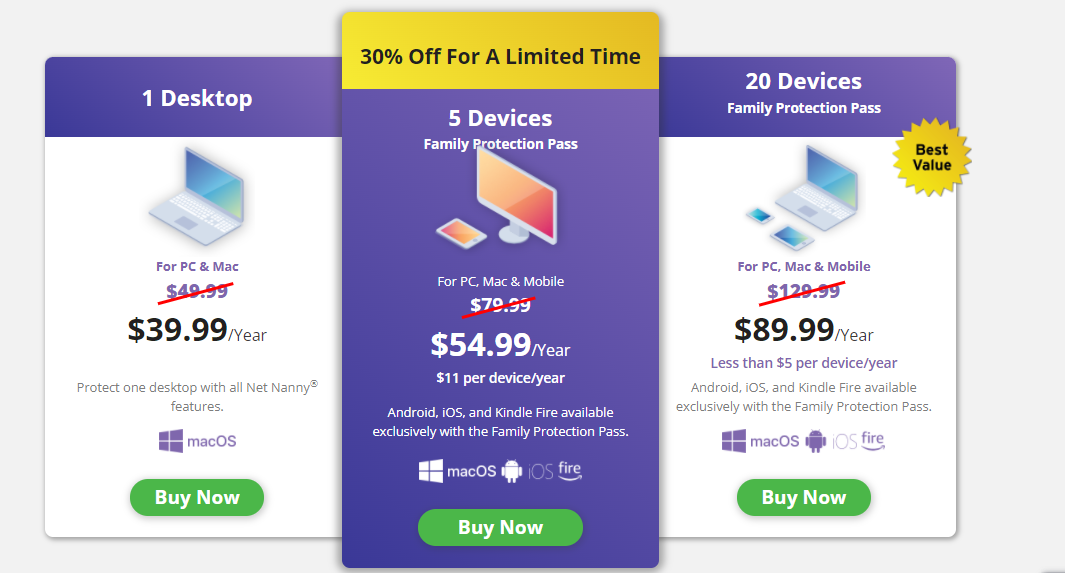Click the macOS label in the 1 Desktop card
1065x573 pixels.
tap(212, 441)
